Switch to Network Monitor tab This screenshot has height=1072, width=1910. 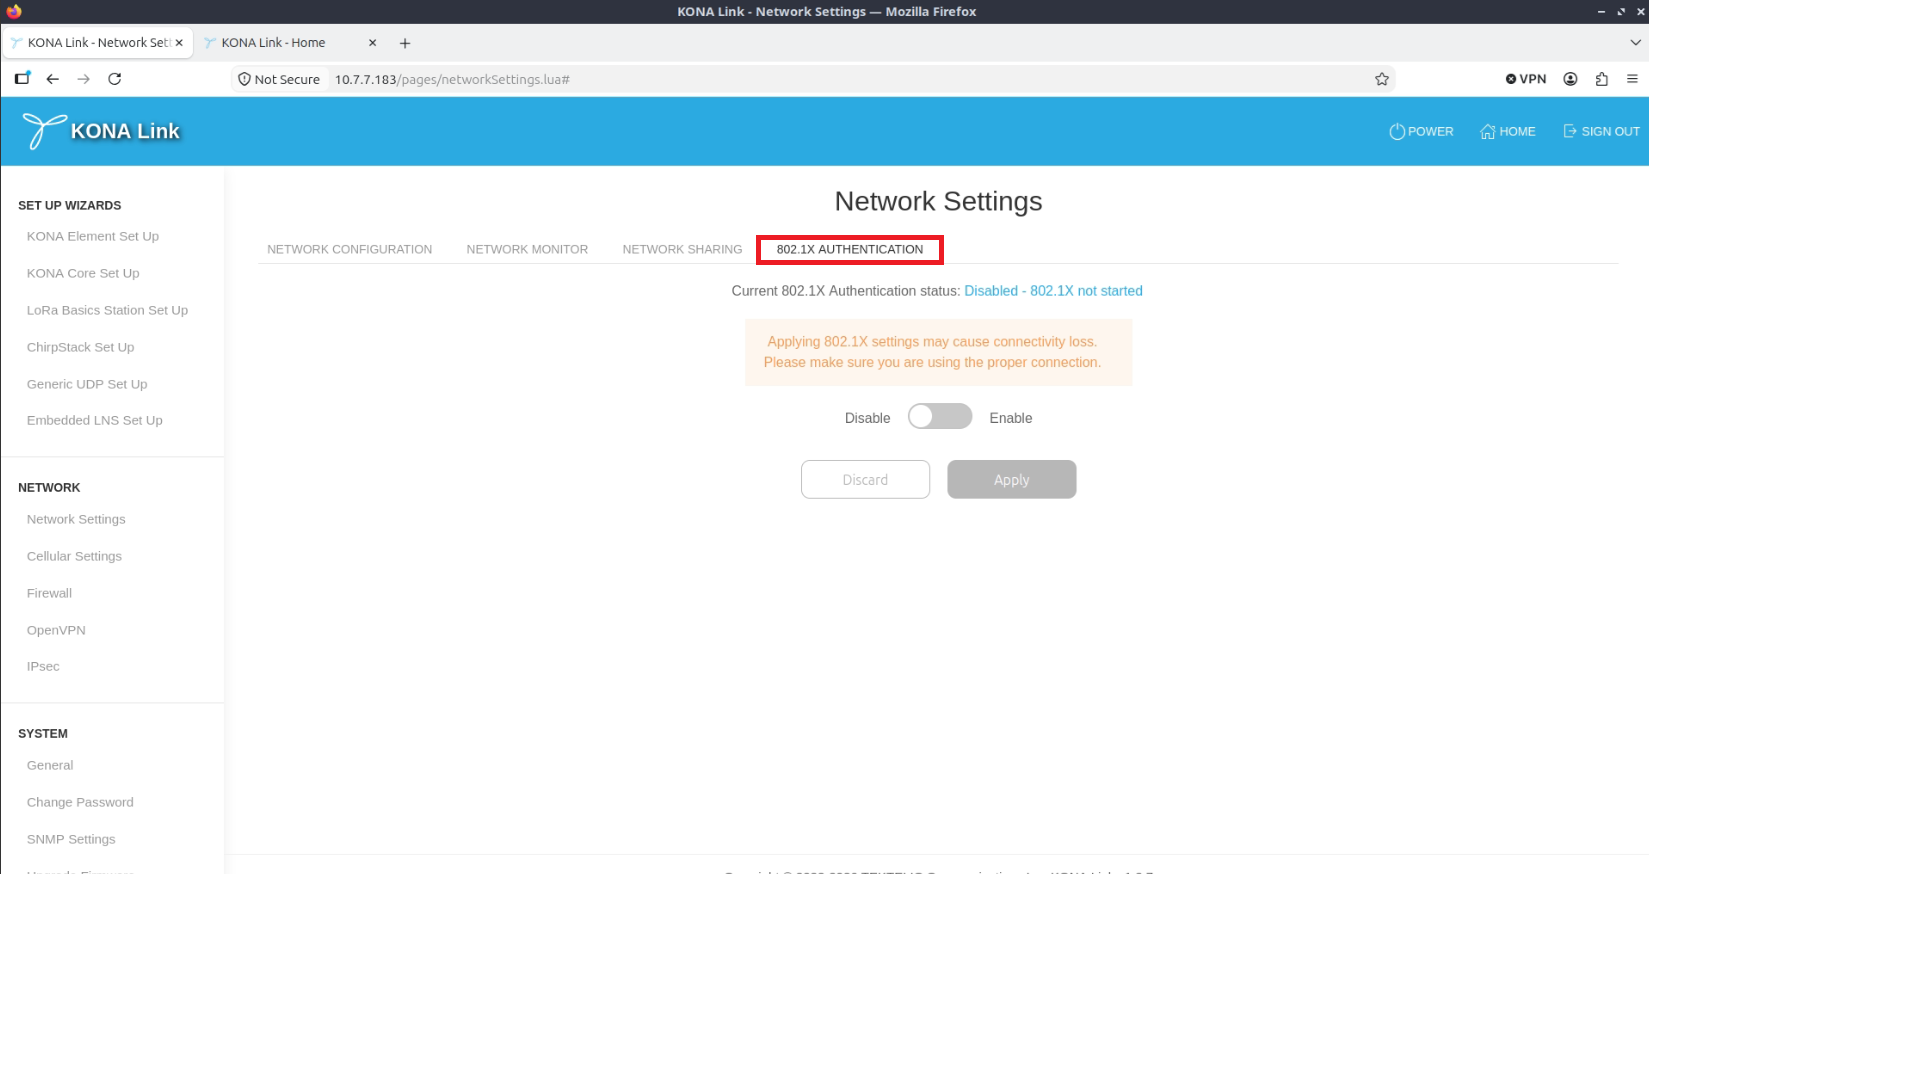(x=527, y=249)
